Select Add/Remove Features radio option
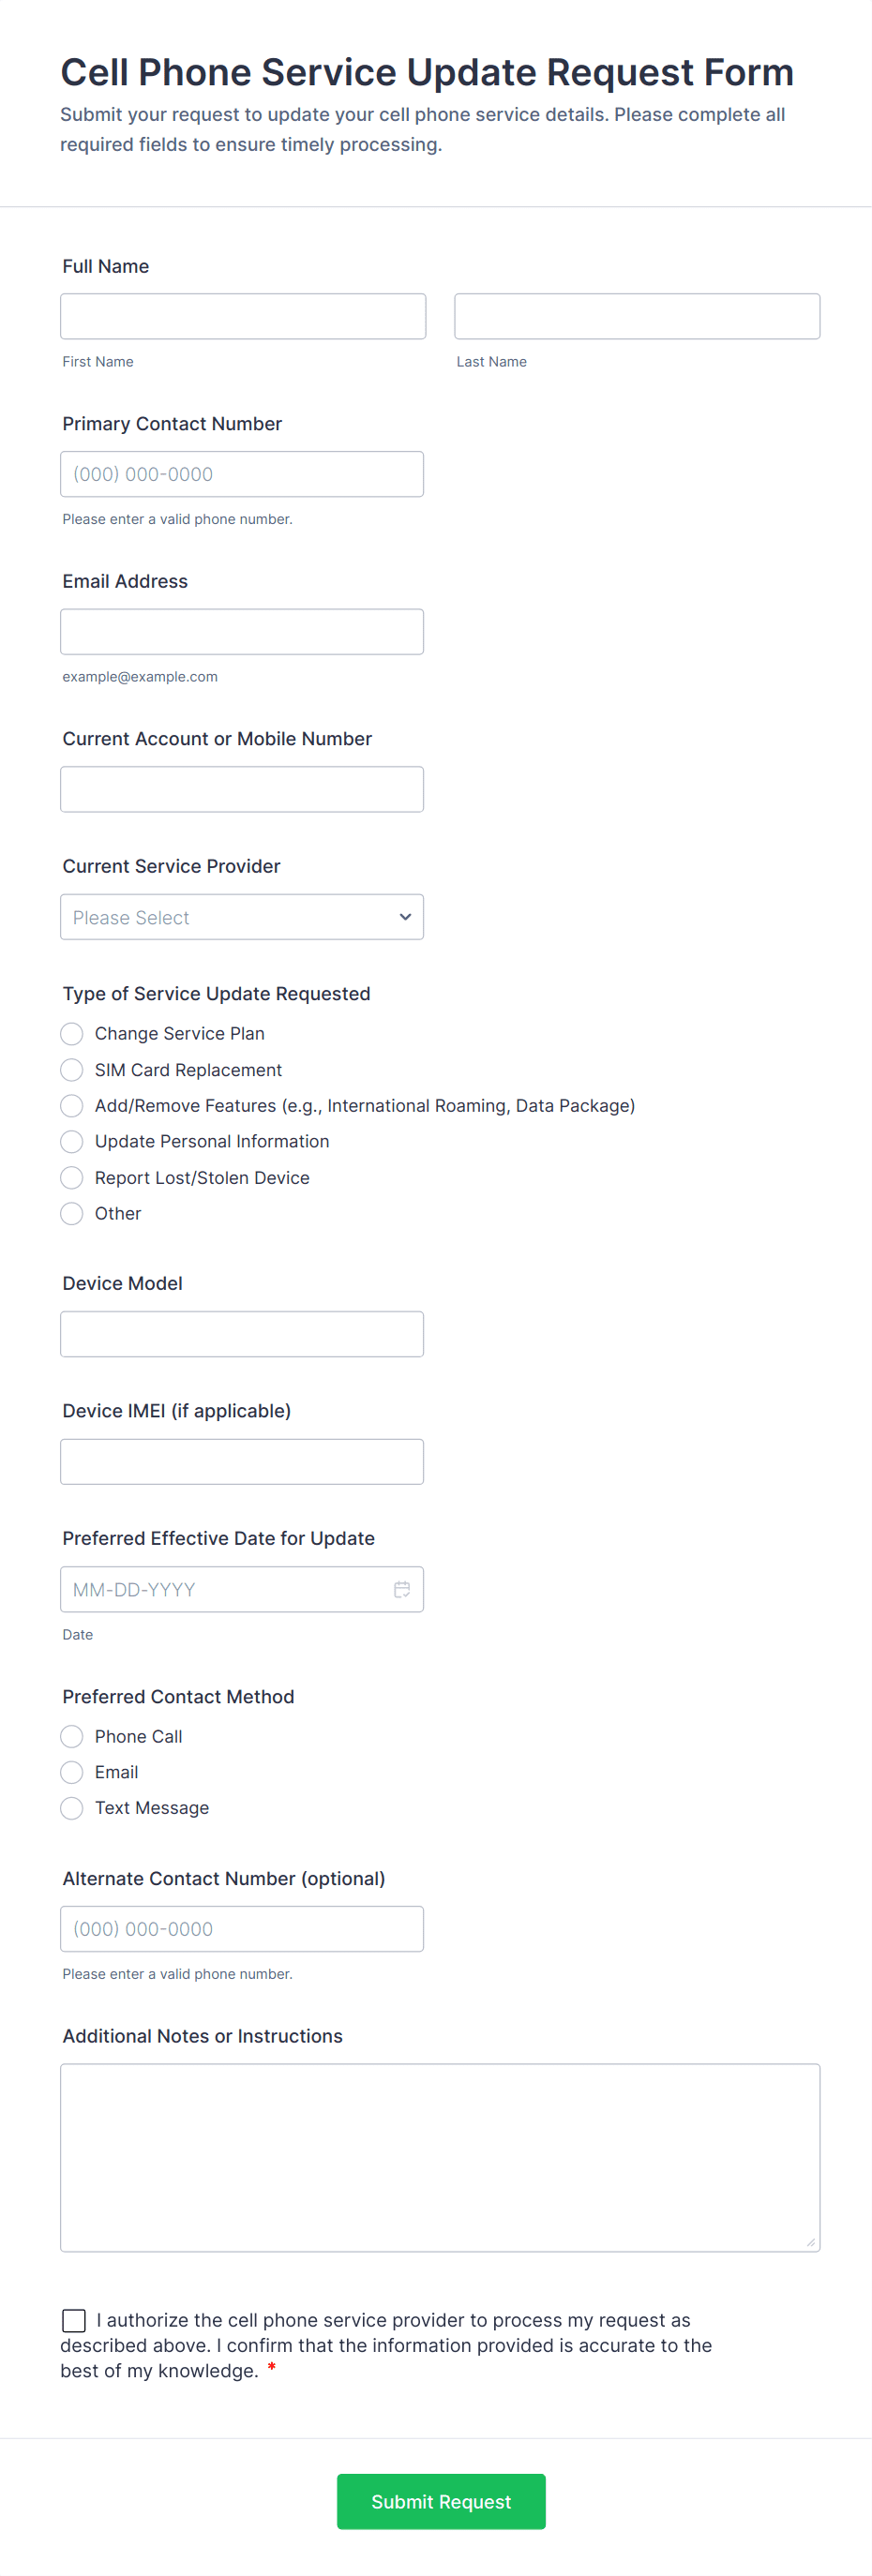This screenshot has height=2576, width=872. [x=72, y=1105]
